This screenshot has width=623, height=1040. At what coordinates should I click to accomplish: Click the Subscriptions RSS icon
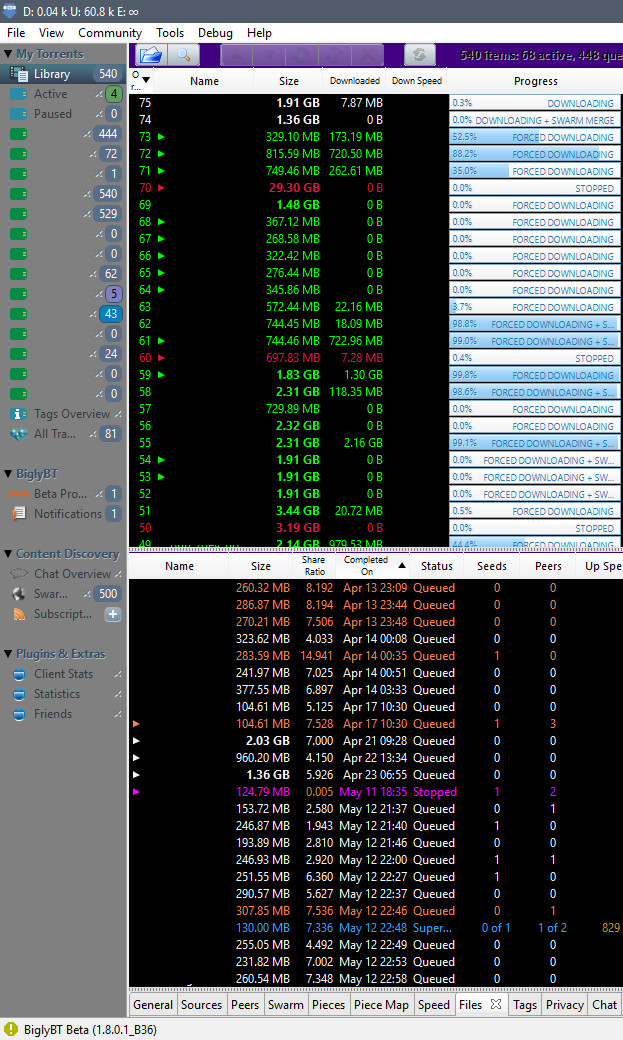(x=19, y=614)
